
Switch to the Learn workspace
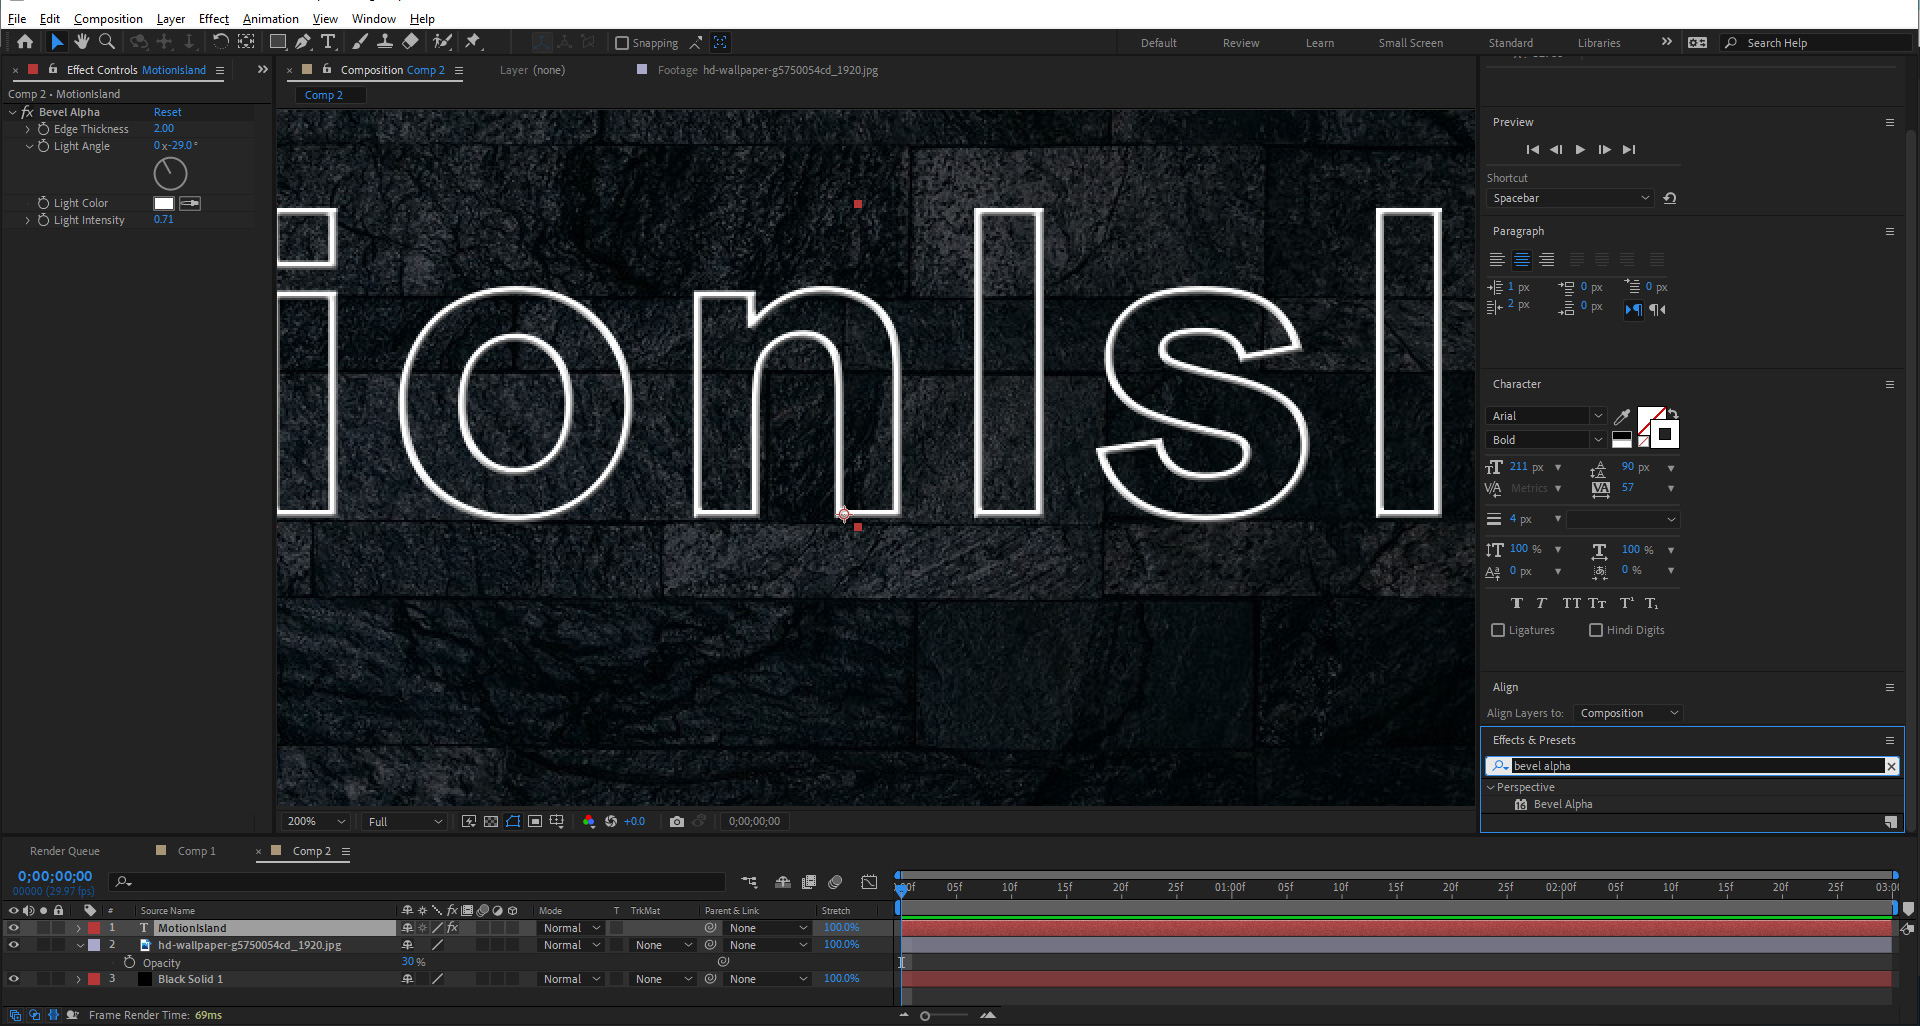click(x=1319, y=43)
